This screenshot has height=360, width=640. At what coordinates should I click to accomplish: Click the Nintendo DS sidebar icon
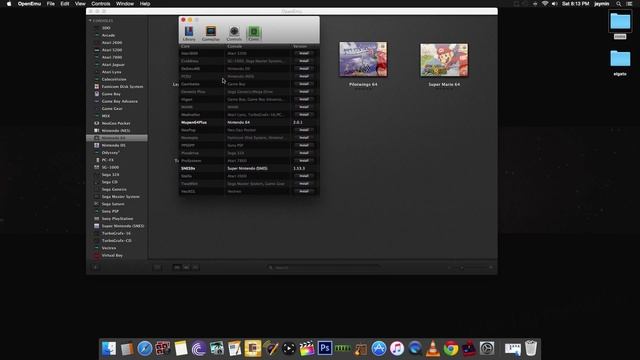pyautogui.click(x=97, y=145)
